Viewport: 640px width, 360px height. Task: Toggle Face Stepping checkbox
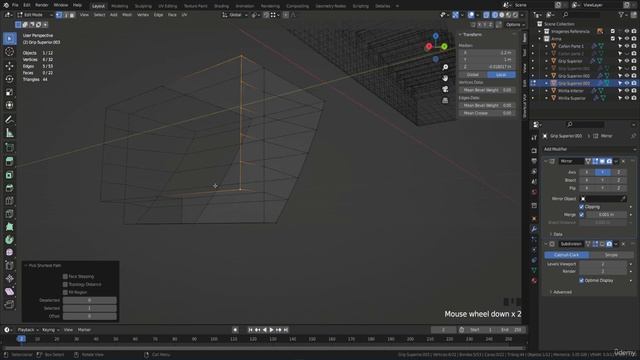click(x=65, y=276)
